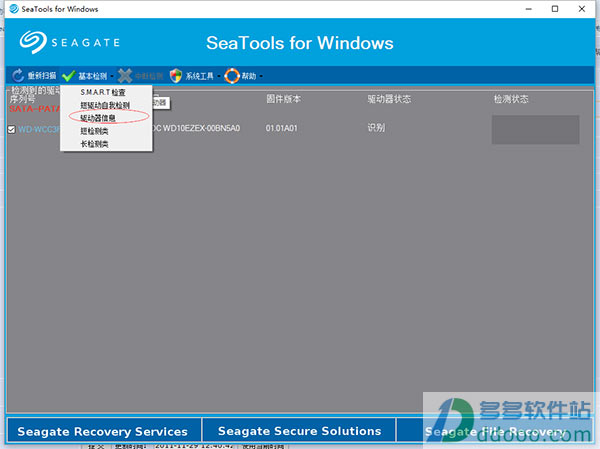Image resolution: width=600 pixels, height=449 pixels.
Task: Select 短驱动自我检测 menu entry
Action: 105,105
